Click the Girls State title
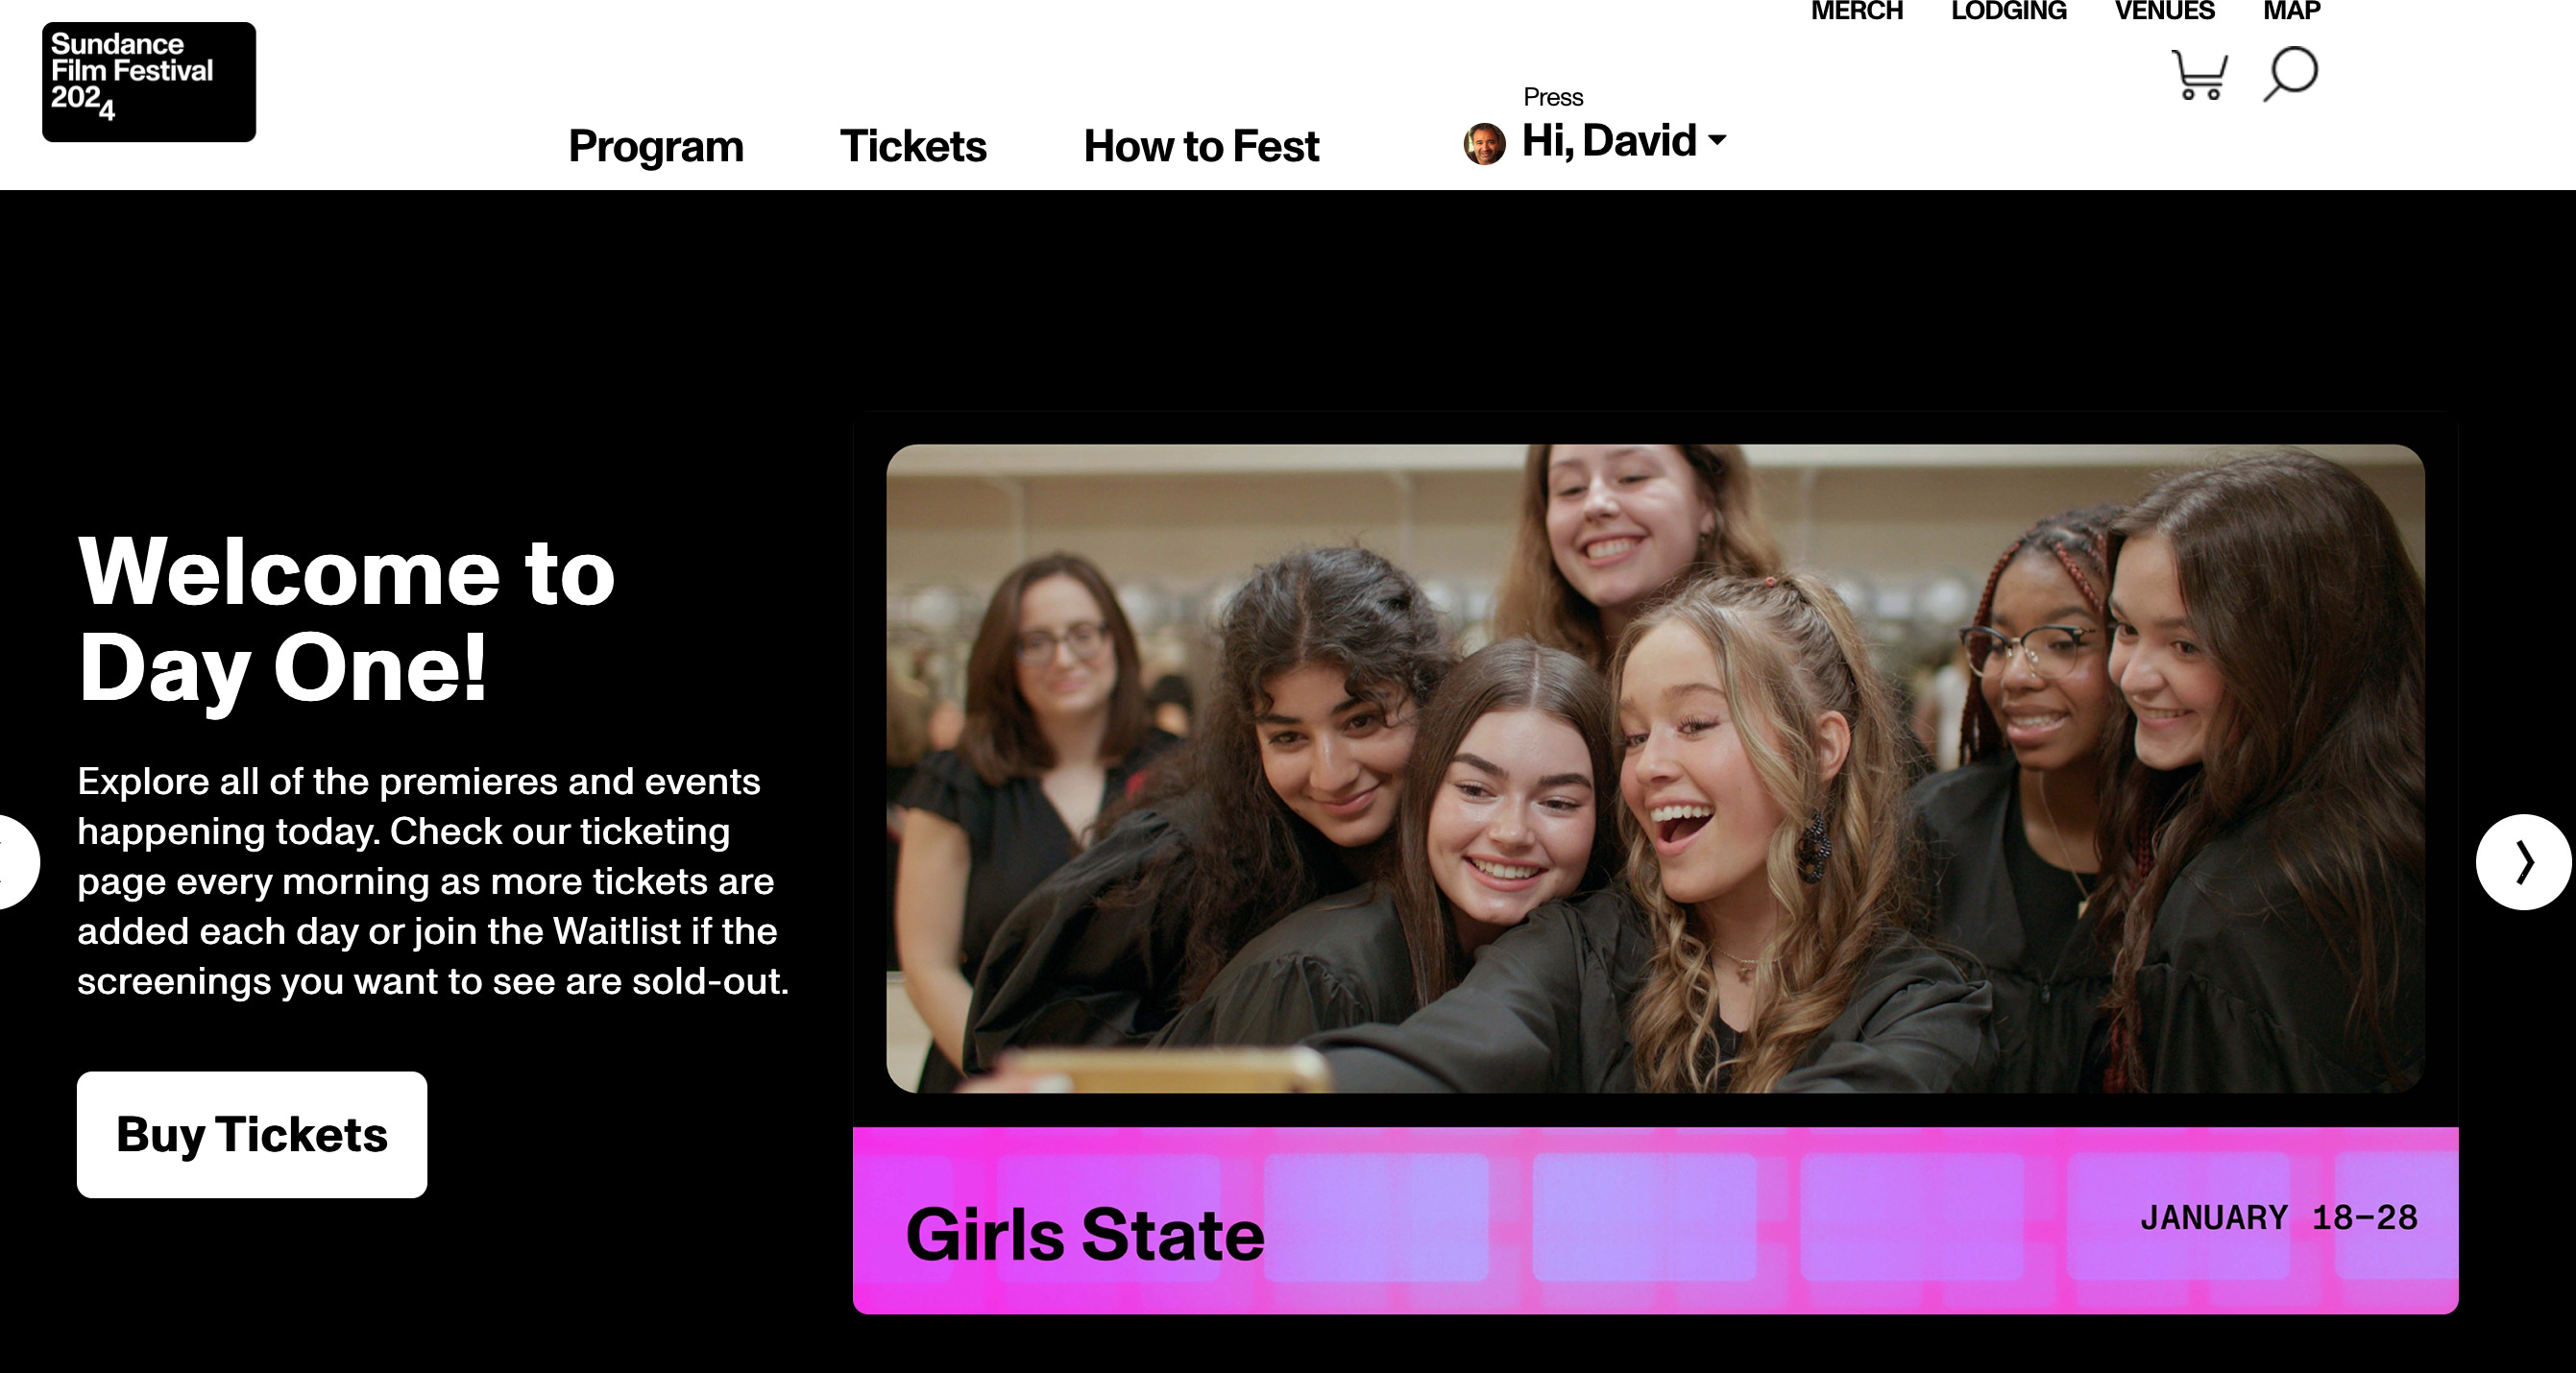Screen dimensions: 2576x1373 [1085, 1235]
